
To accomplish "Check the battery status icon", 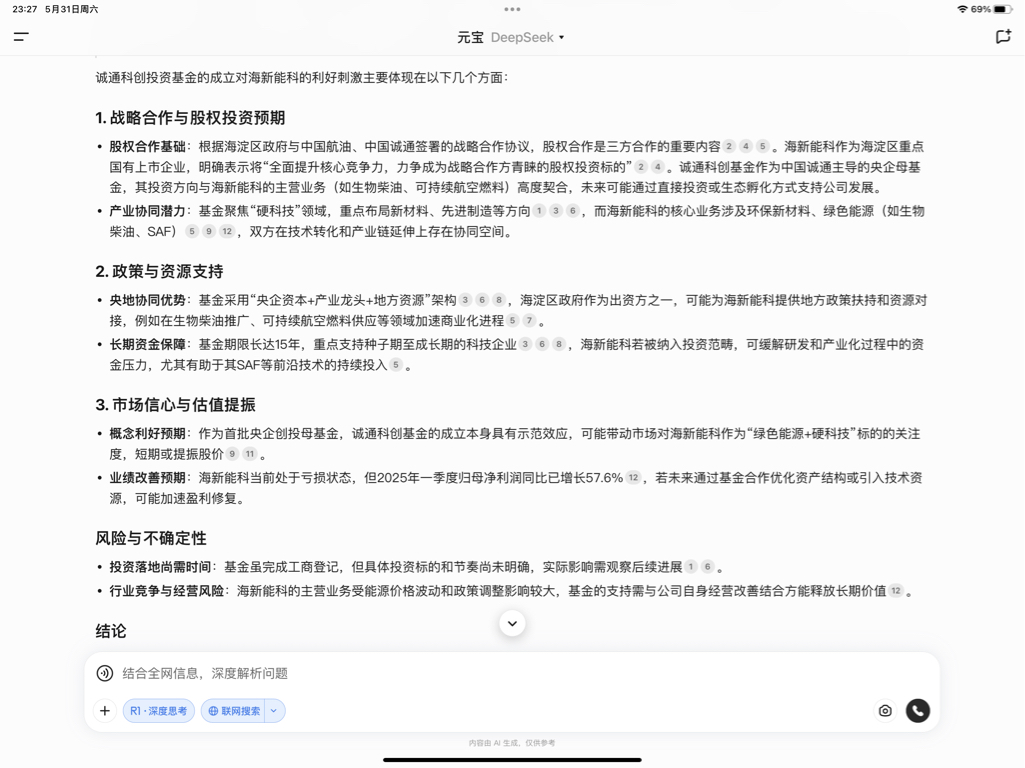I will tap(1002, 9).
